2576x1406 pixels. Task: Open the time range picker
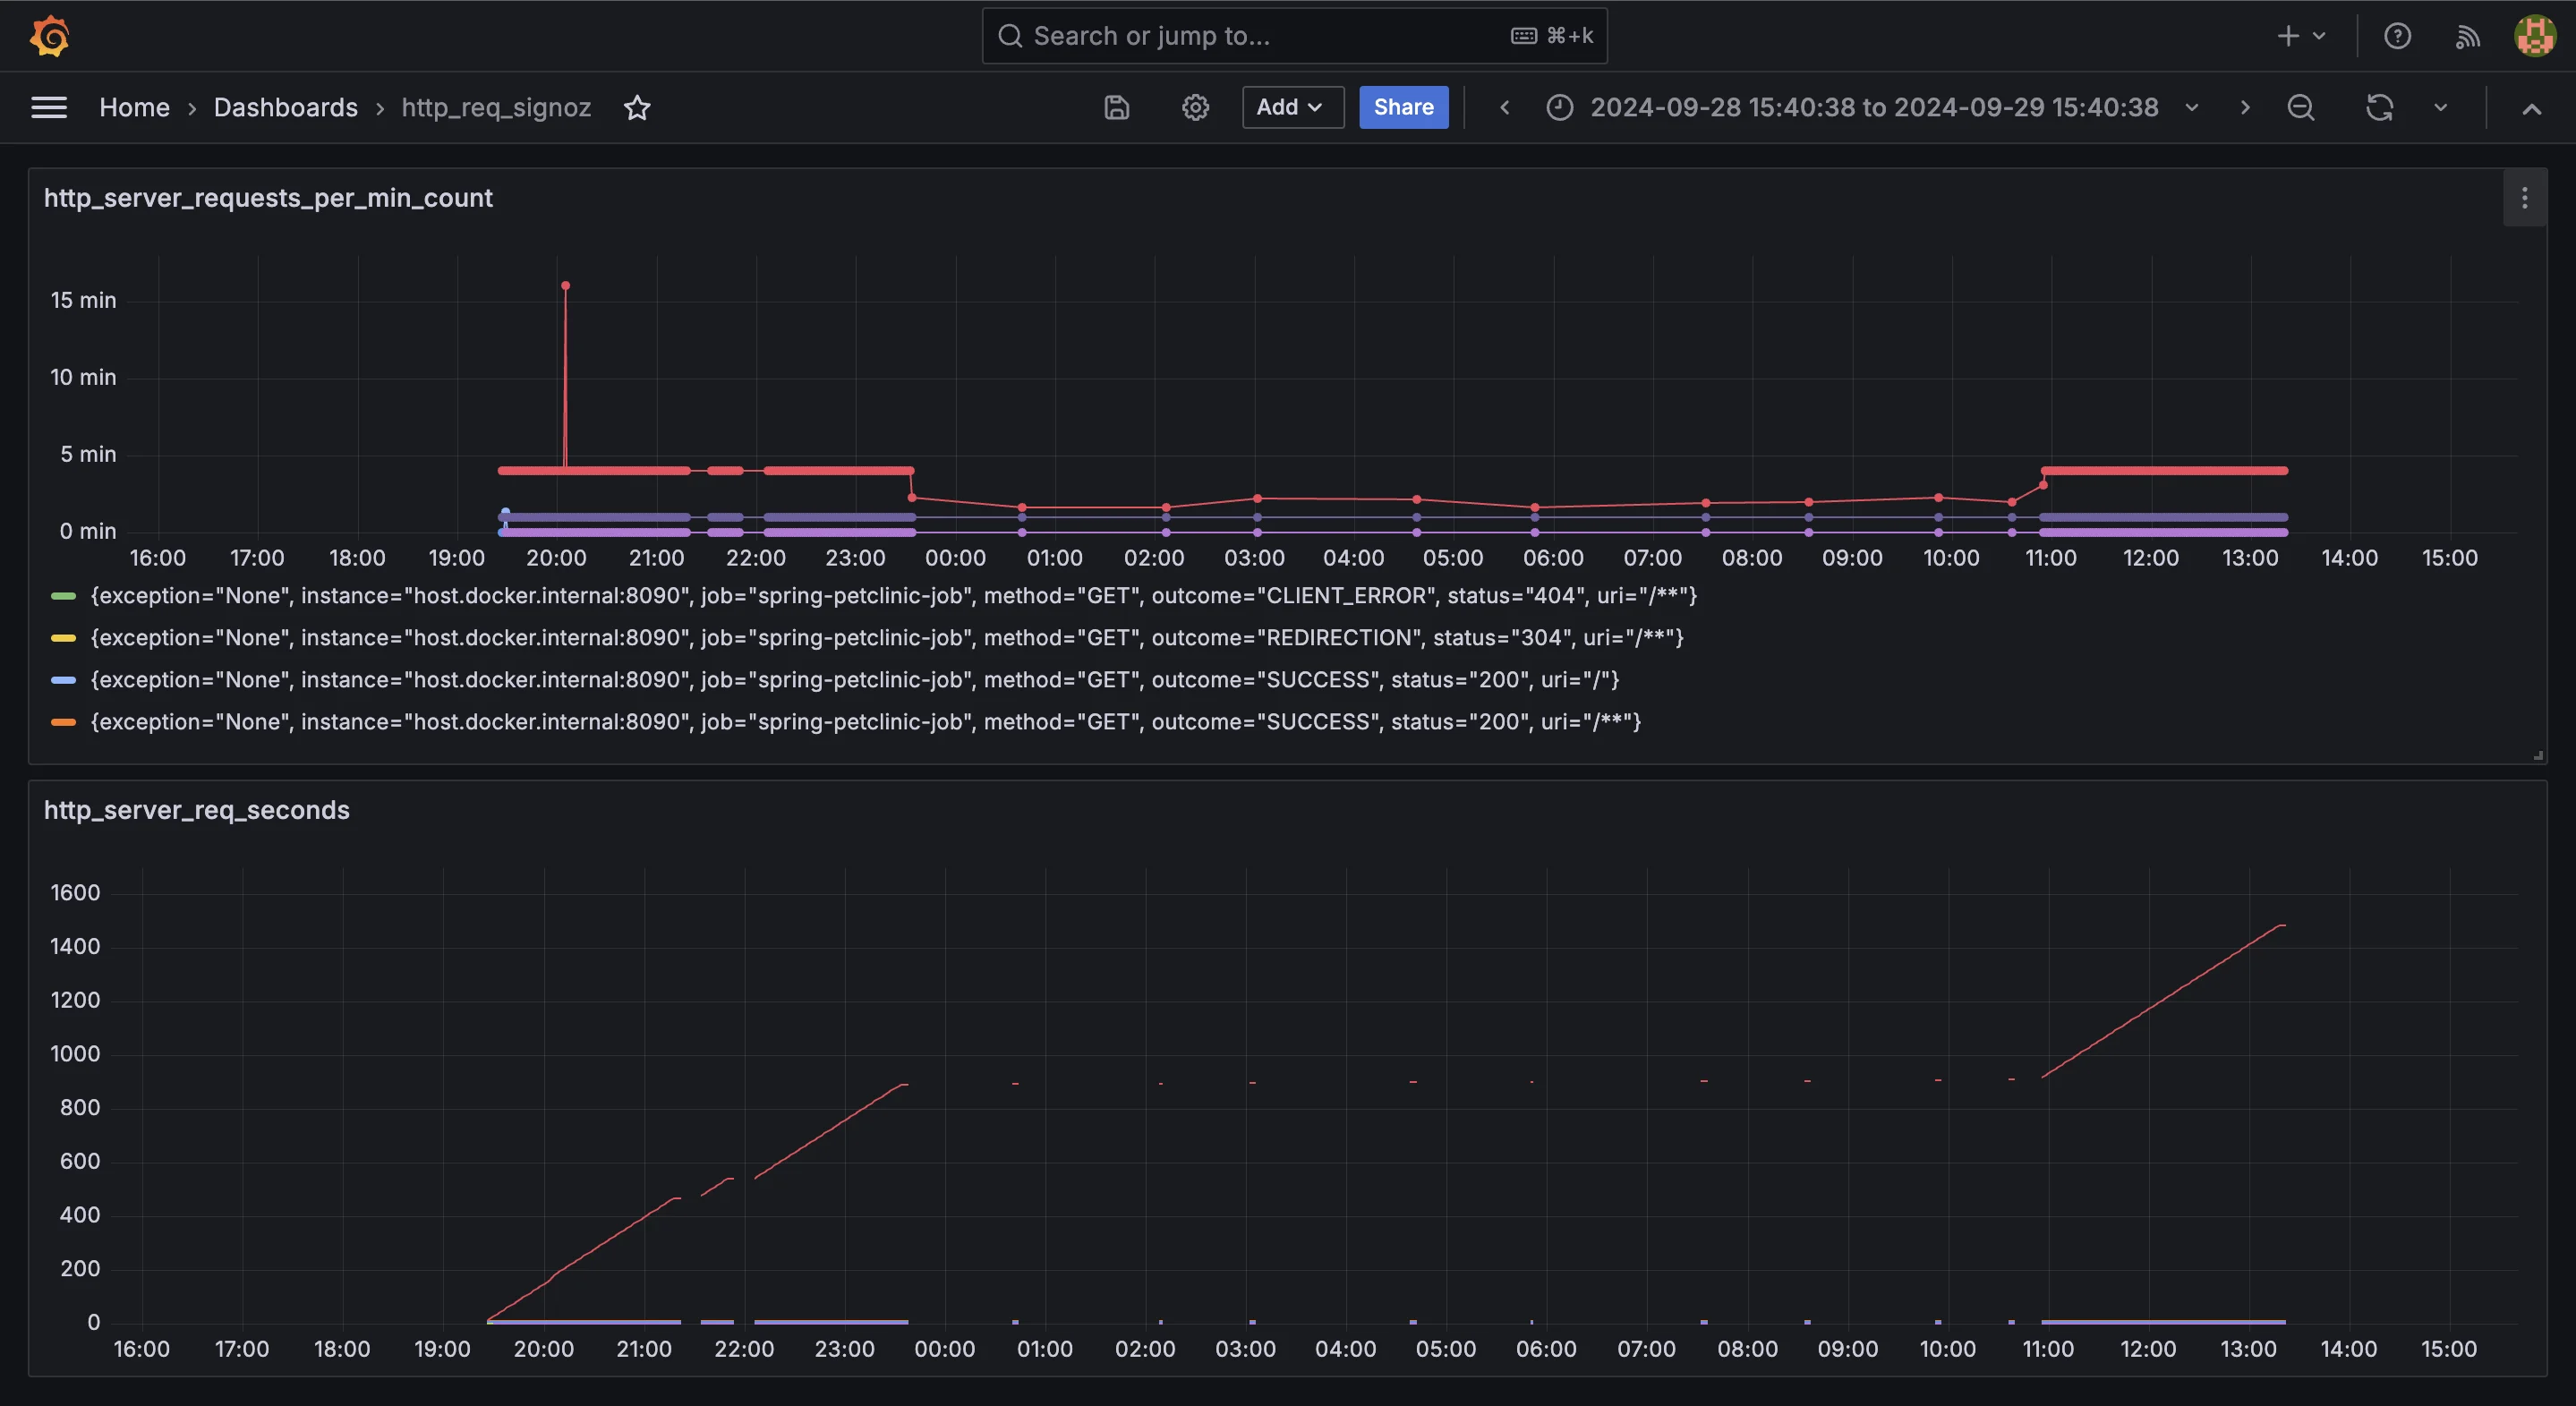coord(1873,107)
